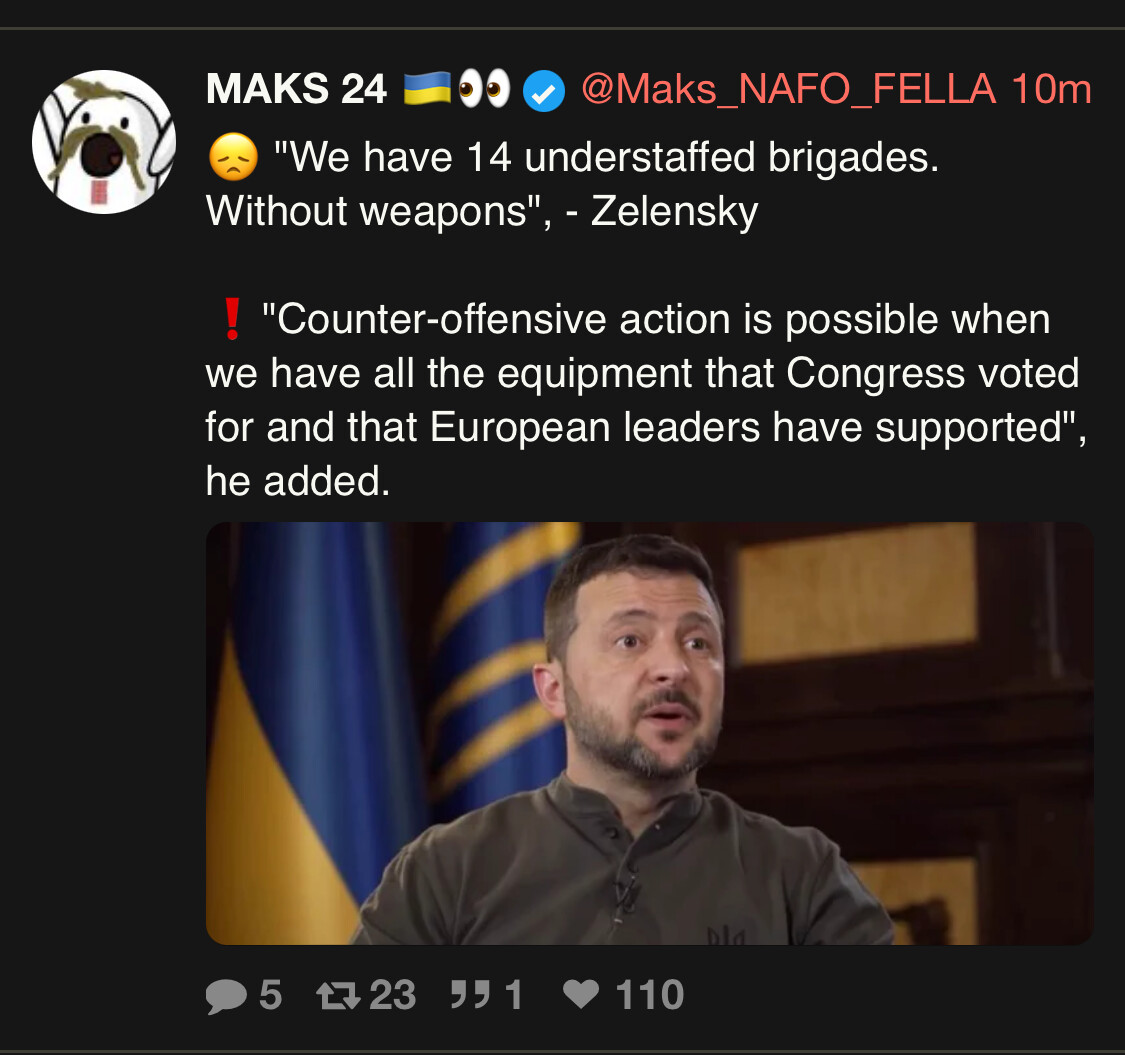Image resolution: width=1125 pixels, height=1055 pixels.
Task: Open the attached Zelensky image
Action: (x=650, y=733)
